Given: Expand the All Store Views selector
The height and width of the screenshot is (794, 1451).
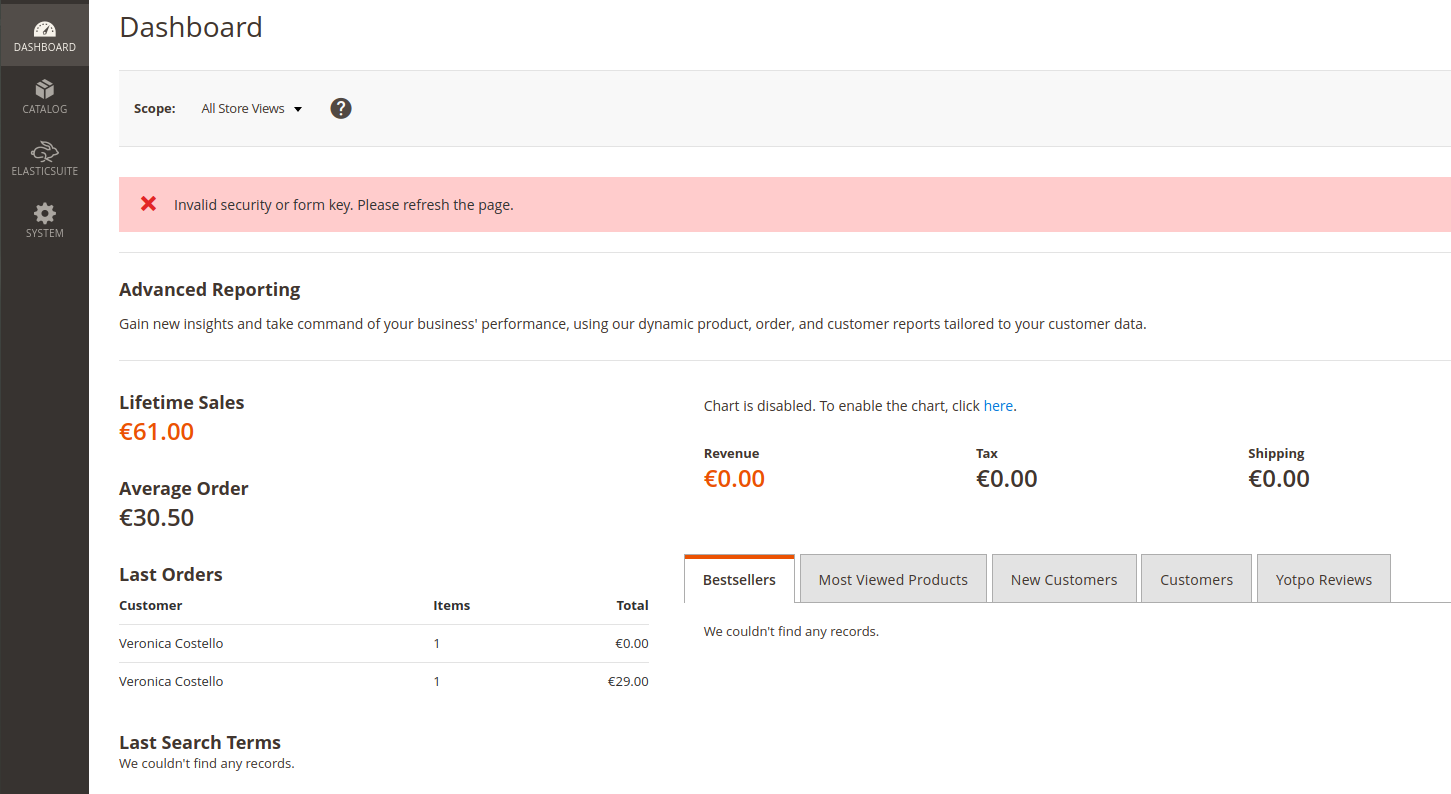Looking at the screenshot, I should [x=251, y=108].
